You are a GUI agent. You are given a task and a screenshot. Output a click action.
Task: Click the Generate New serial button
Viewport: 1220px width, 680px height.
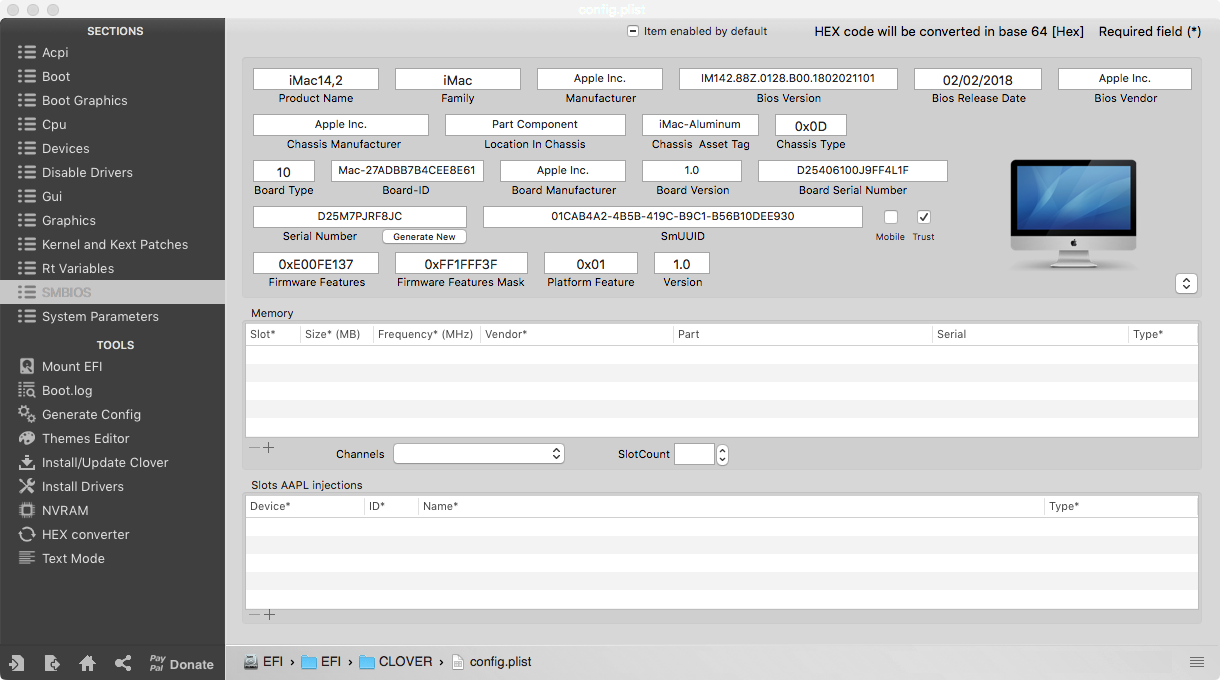(x=424, y=237)
